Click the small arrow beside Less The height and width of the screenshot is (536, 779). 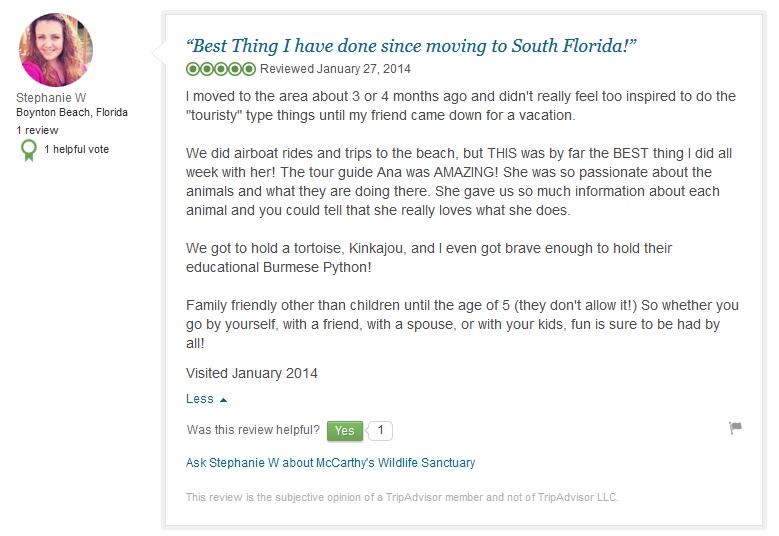[x=223, y=400]
